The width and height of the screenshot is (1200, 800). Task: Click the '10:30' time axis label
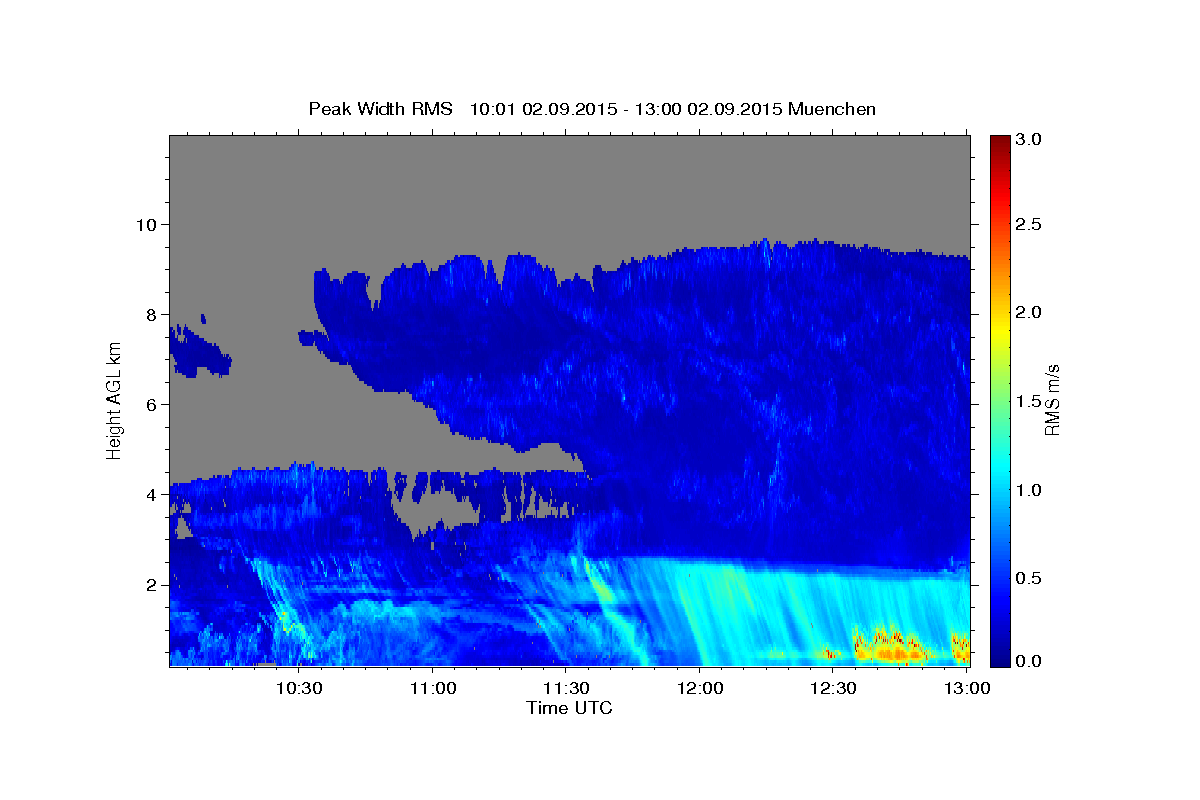(299, 687)
